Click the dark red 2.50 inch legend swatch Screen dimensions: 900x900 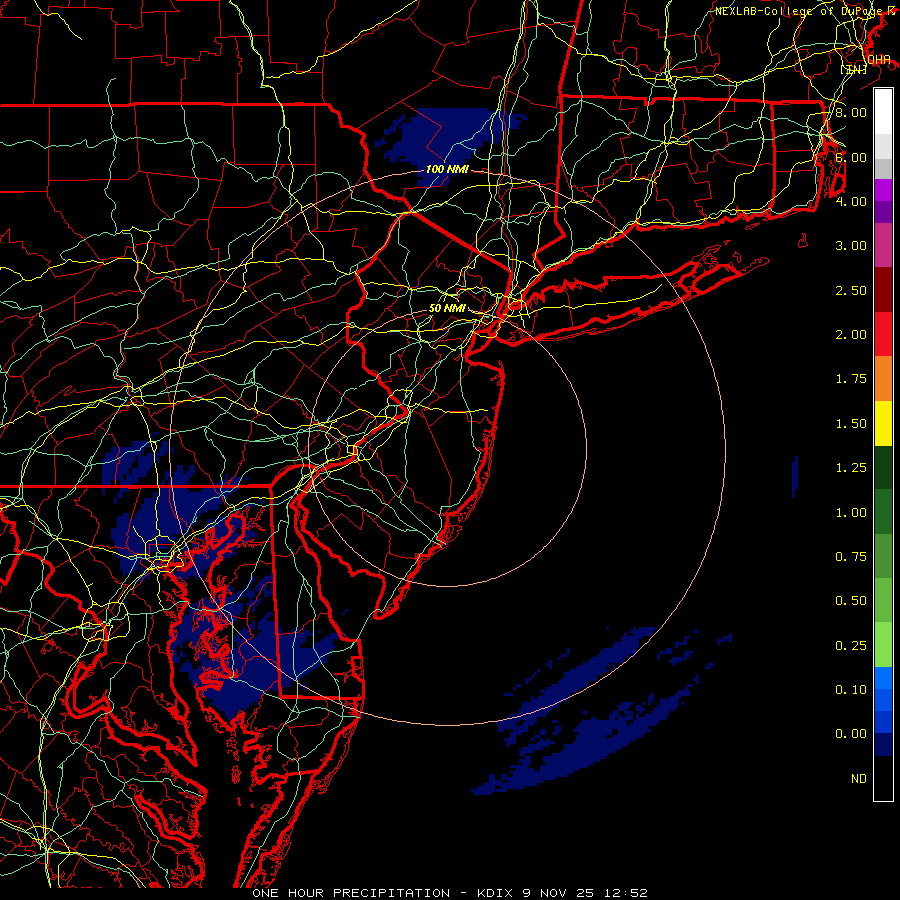pyautogui.click(x=883, y=290)
